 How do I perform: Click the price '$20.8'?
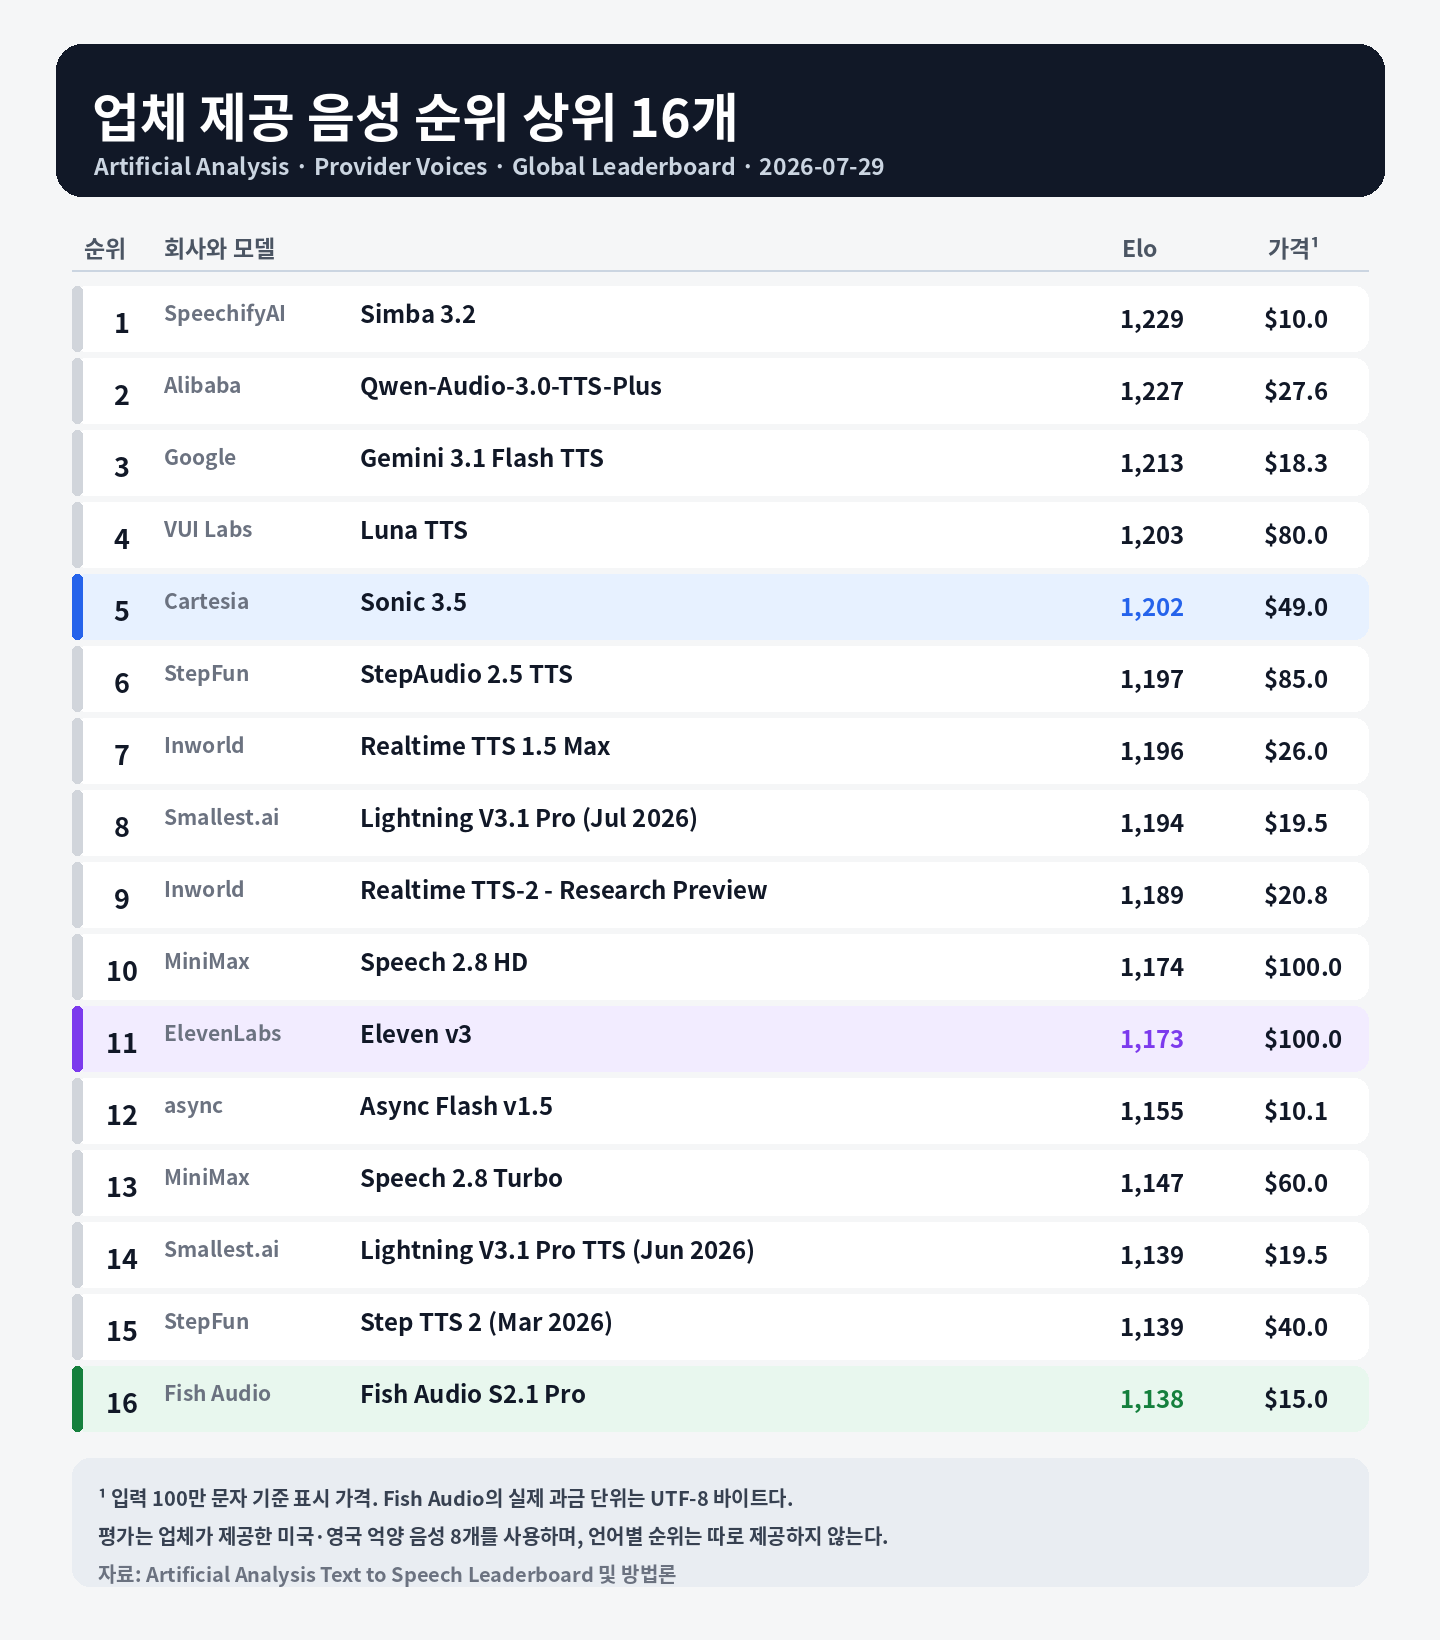[1296, 895]
